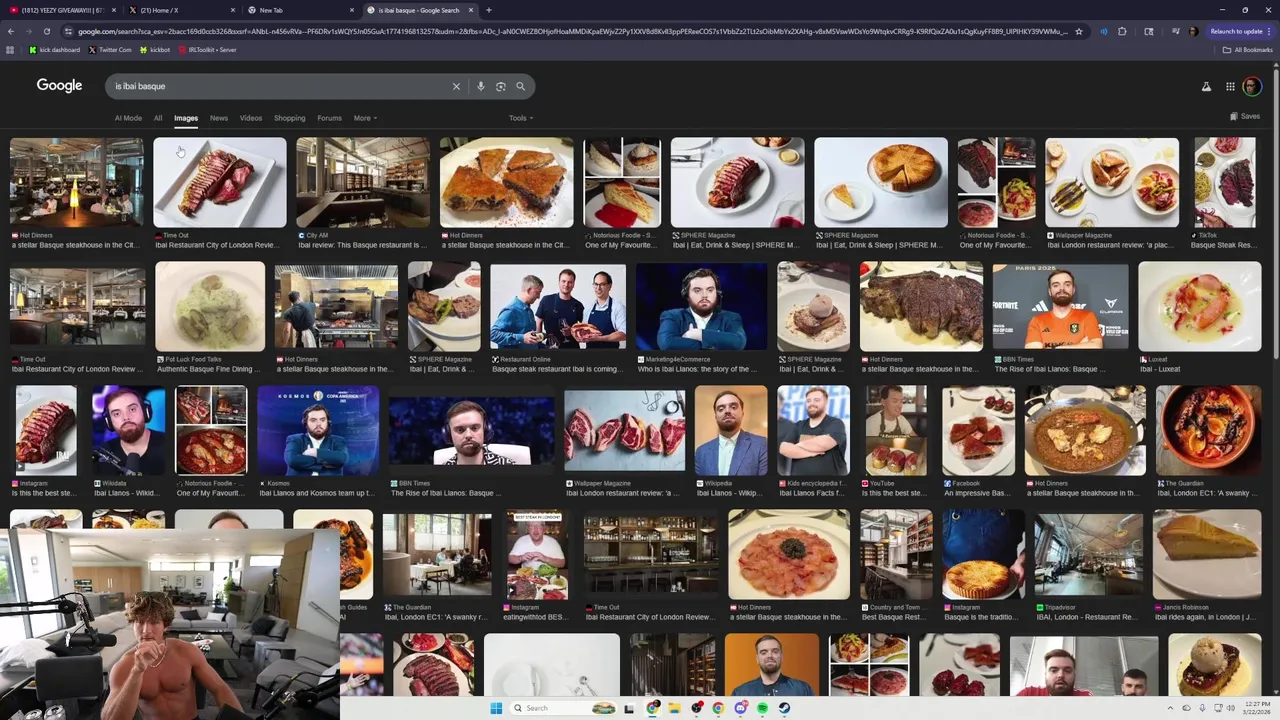Switch to News results tab
Viewport: 1280px width, 720px height.
click(219, 118)
